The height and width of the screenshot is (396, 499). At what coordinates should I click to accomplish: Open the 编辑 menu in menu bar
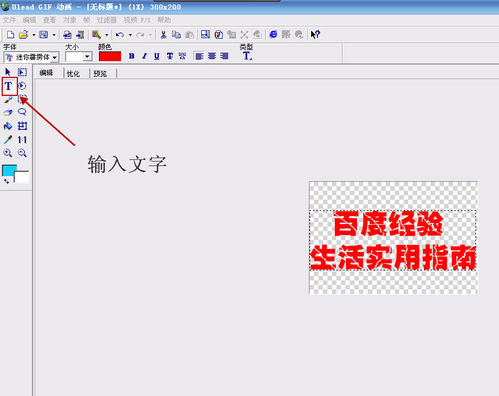29,20
